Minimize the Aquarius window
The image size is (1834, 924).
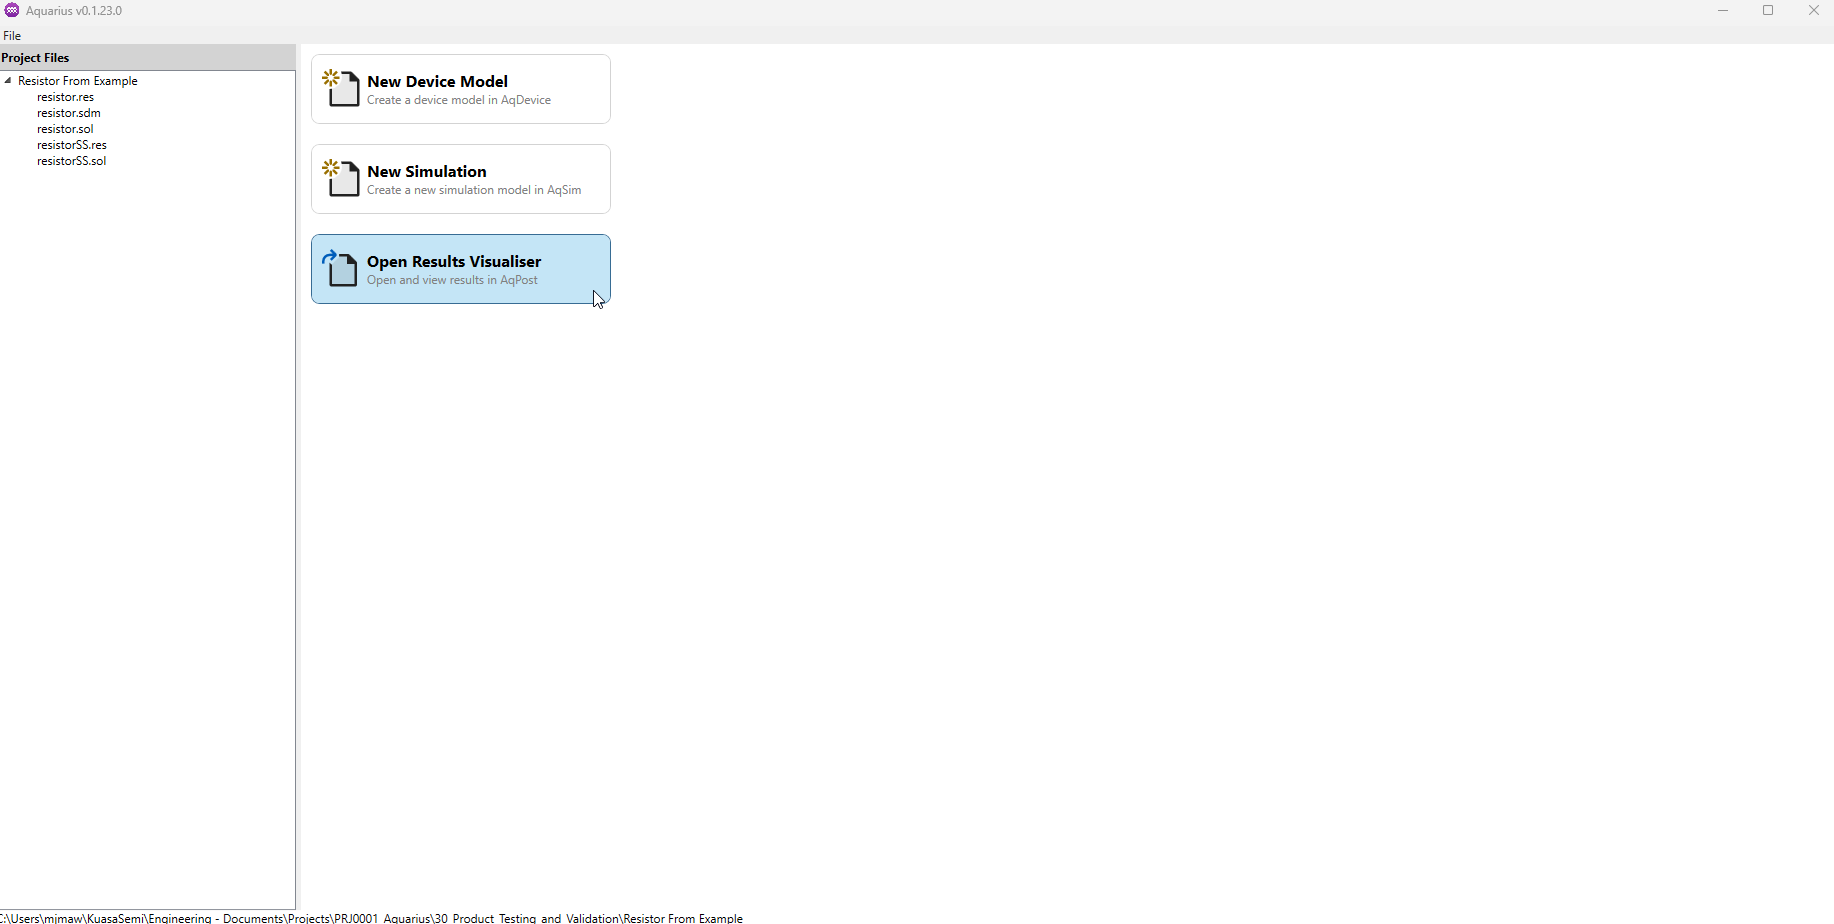pyautogui.click(x=1723, y=11)
